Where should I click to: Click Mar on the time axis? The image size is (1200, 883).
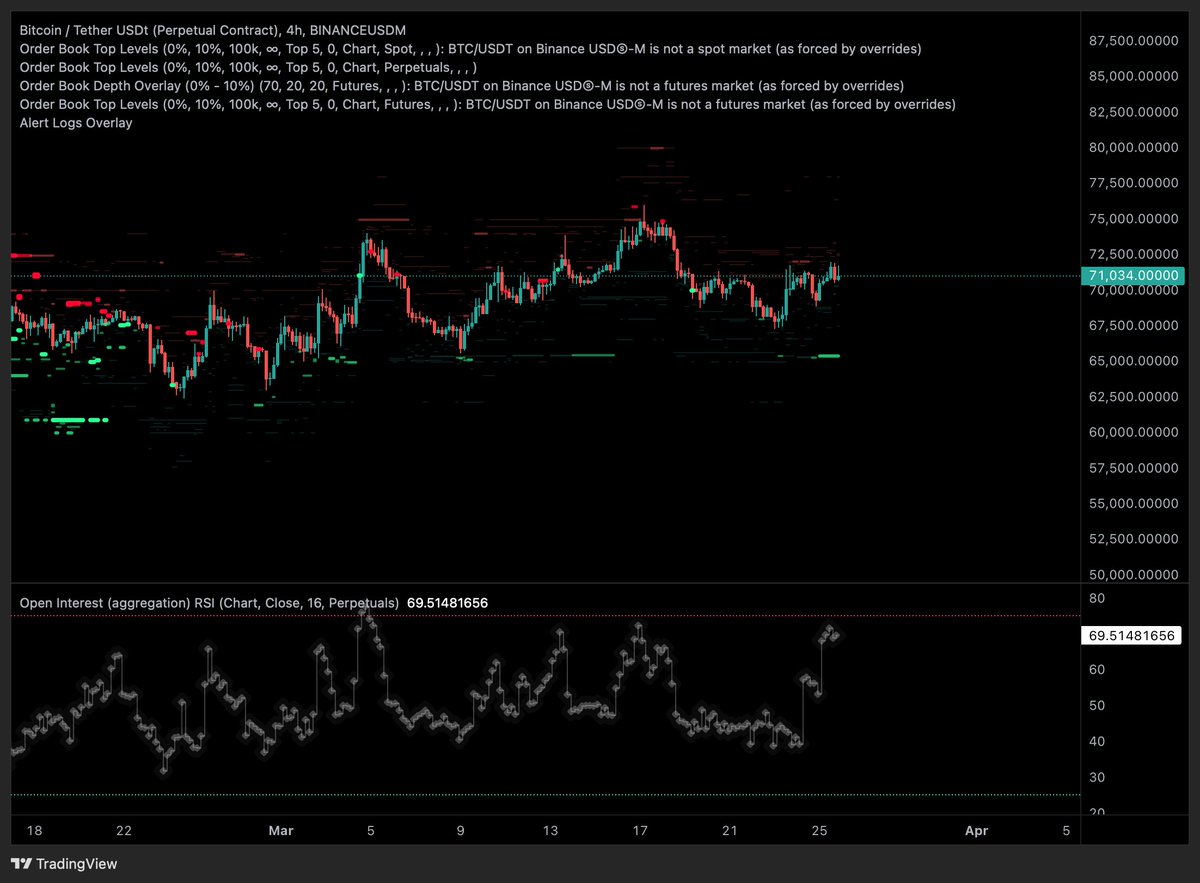280,830
